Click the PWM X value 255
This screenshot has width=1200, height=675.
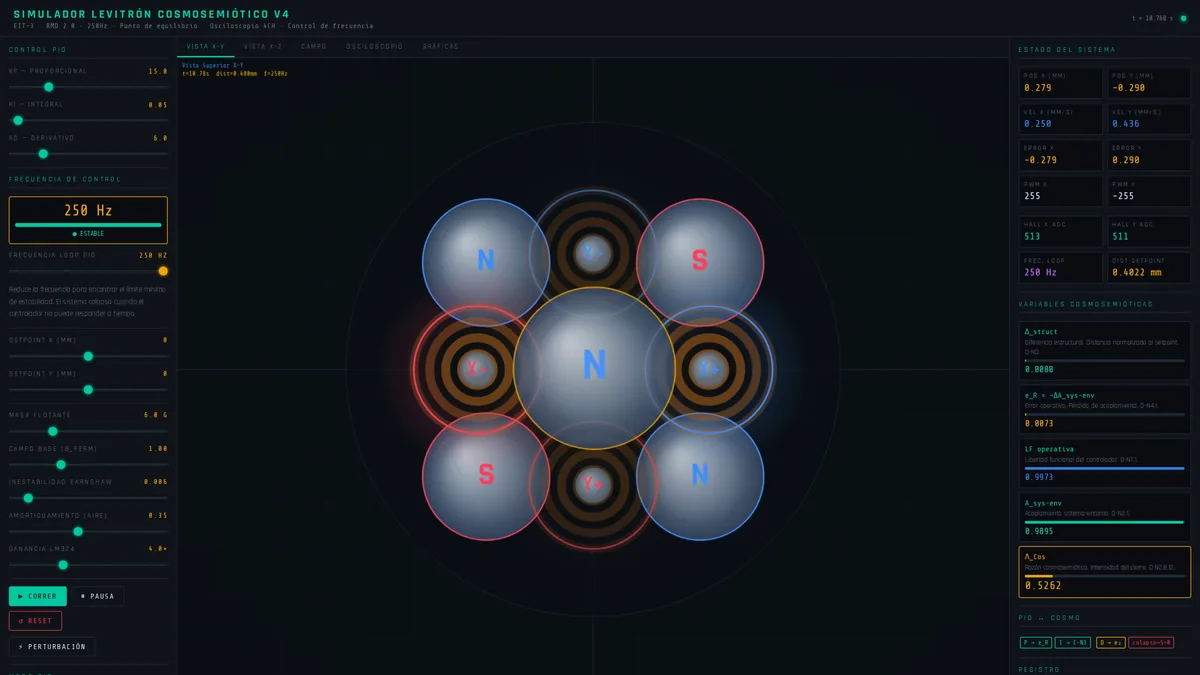coord(1033,196)
